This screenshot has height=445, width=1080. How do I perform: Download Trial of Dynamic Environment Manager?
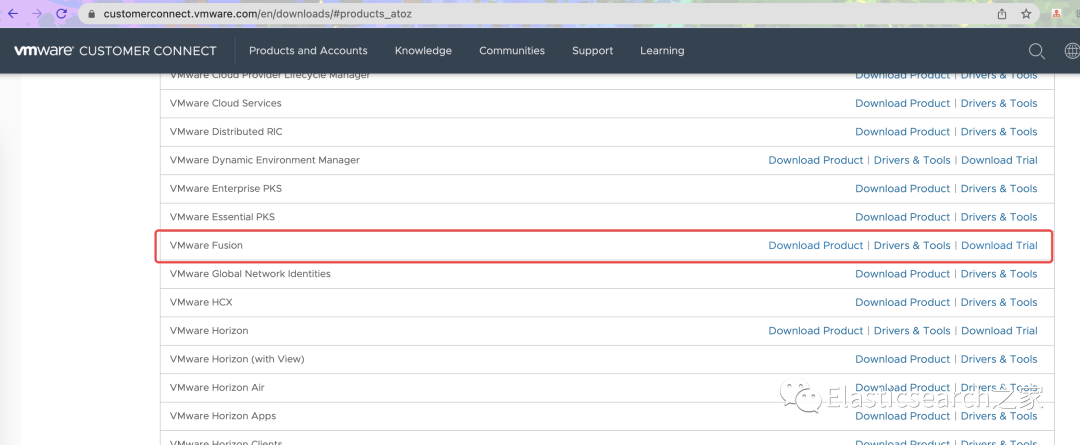999,160
